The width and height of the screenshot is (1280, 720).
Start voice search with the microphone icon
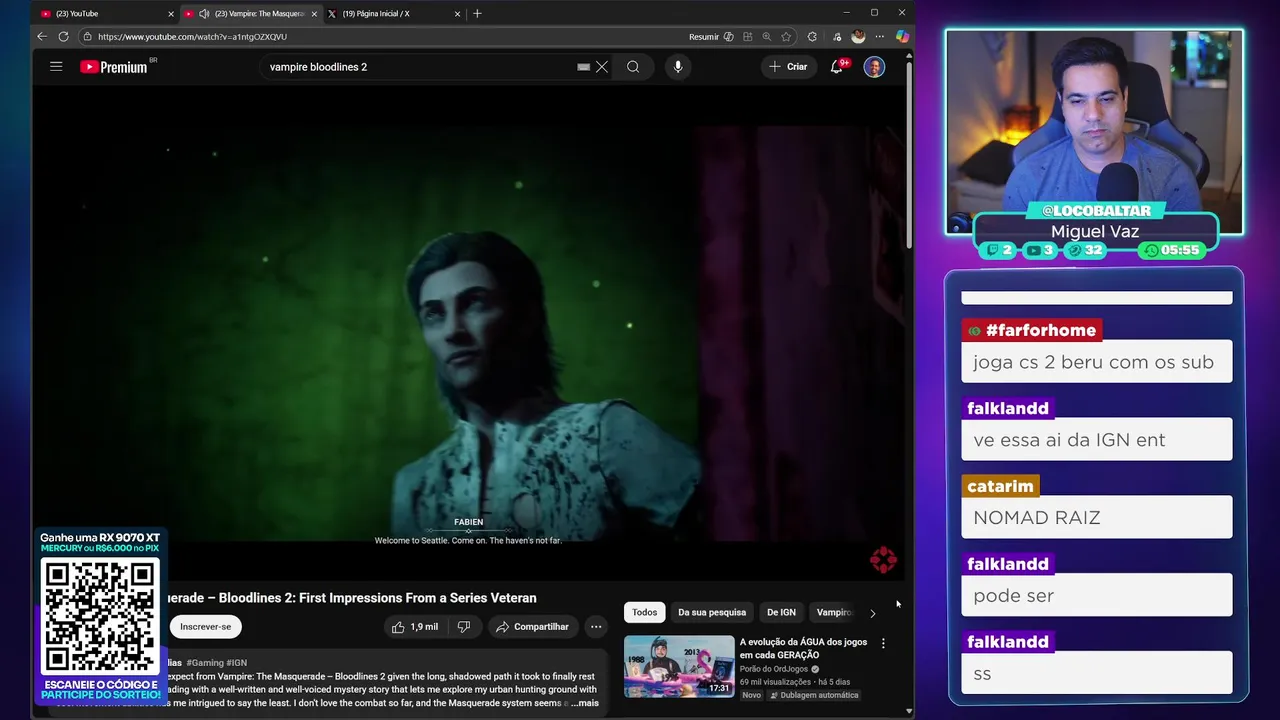click(678, 67)
